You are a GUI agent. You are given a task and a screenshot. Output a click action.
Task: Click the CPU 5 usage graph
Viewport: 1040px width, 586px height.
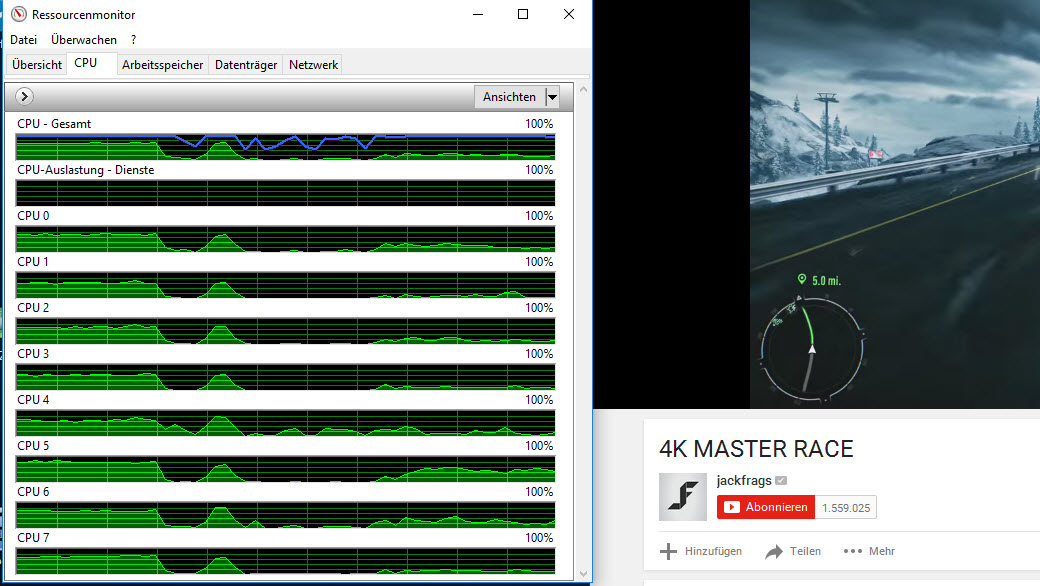[x=285, y=469]
